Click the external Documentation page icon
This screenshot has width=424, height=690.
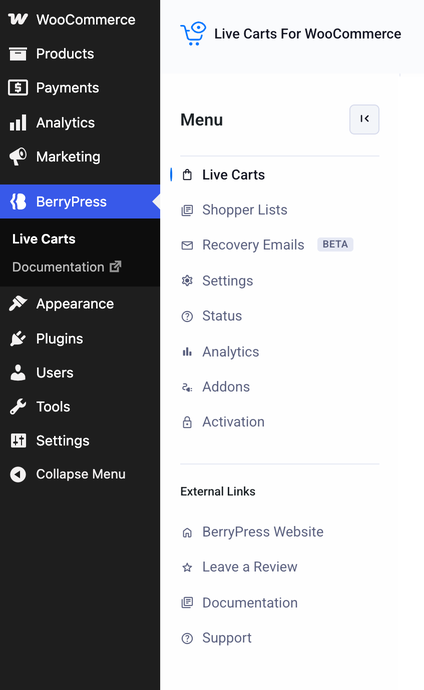187,602
